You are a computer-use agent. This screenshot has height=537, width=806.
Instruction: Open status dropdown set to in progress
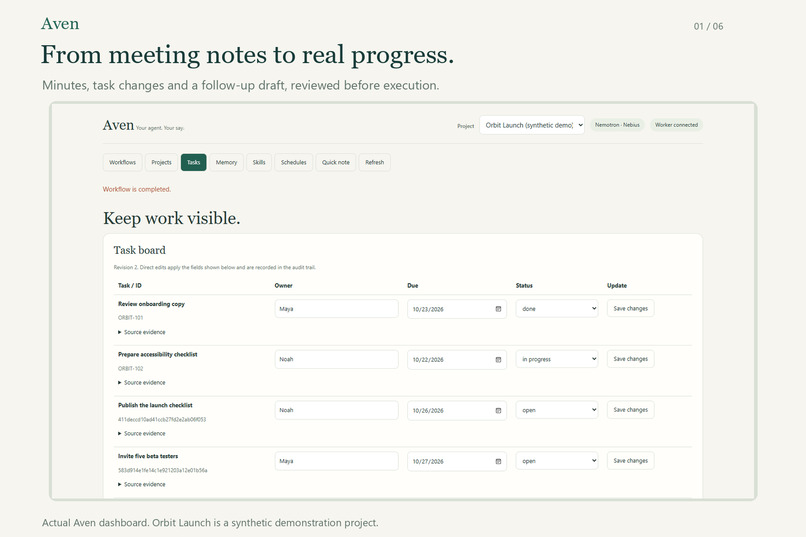[x=557, y=359]
